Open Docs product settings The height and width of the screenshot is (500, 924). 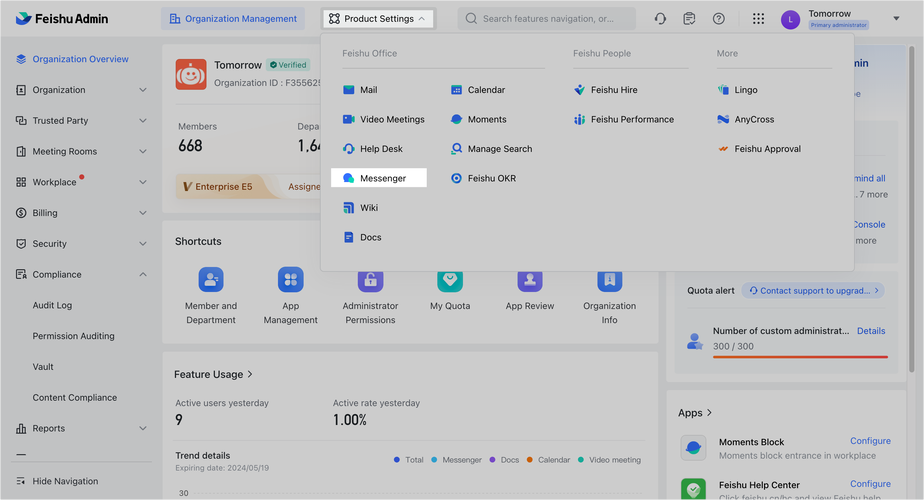[x=362, y=237]
